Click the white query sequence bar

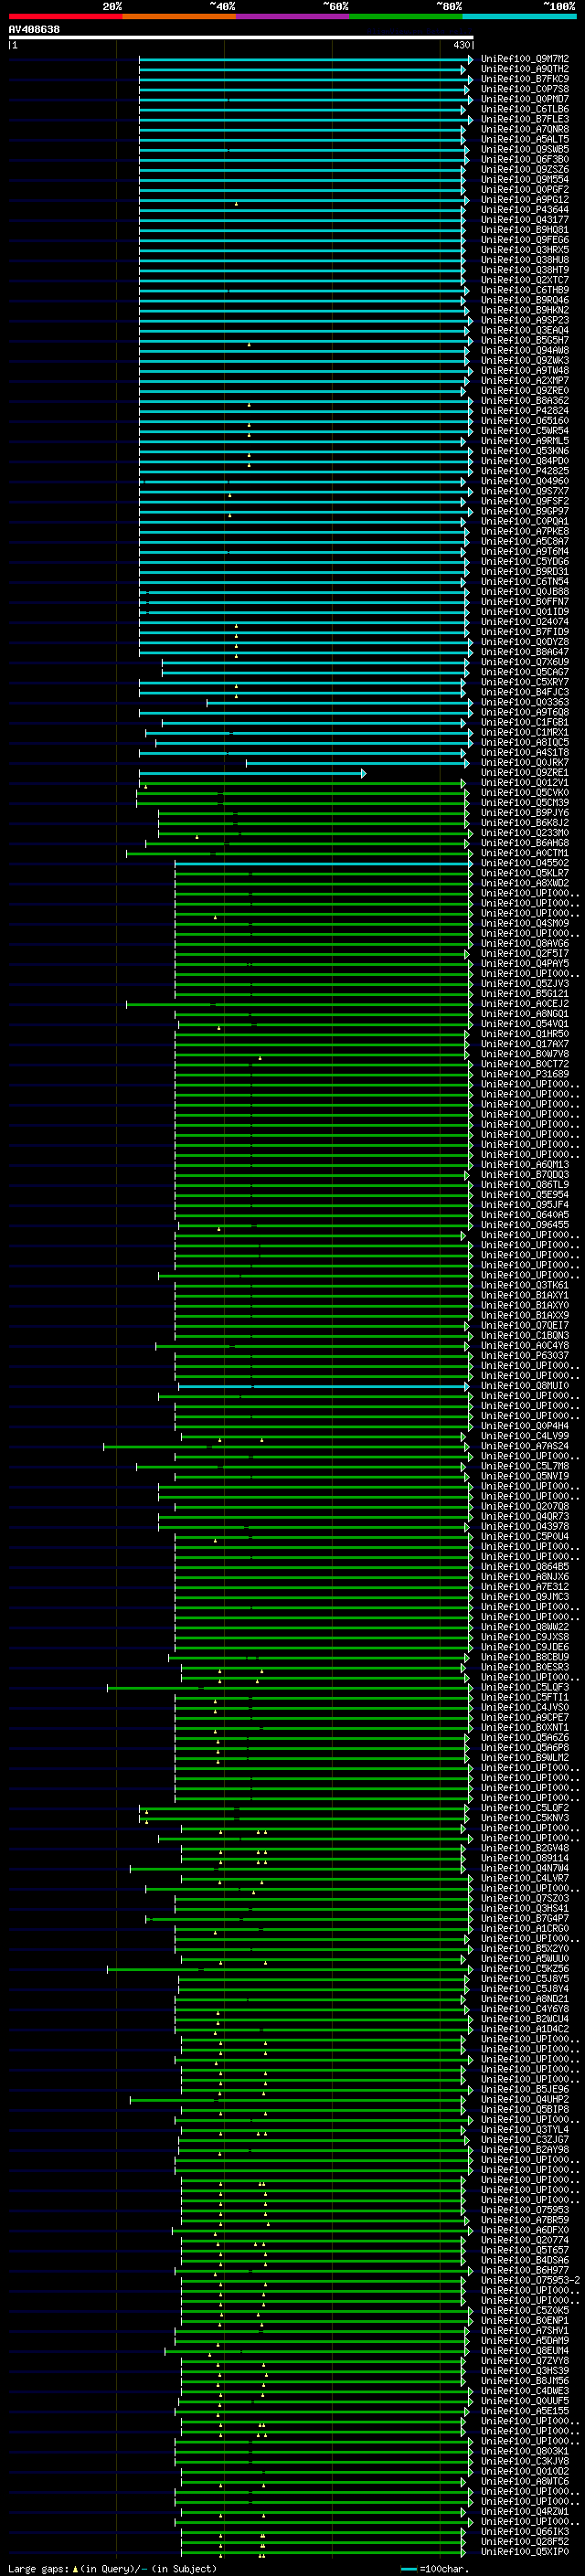point(241,37)
